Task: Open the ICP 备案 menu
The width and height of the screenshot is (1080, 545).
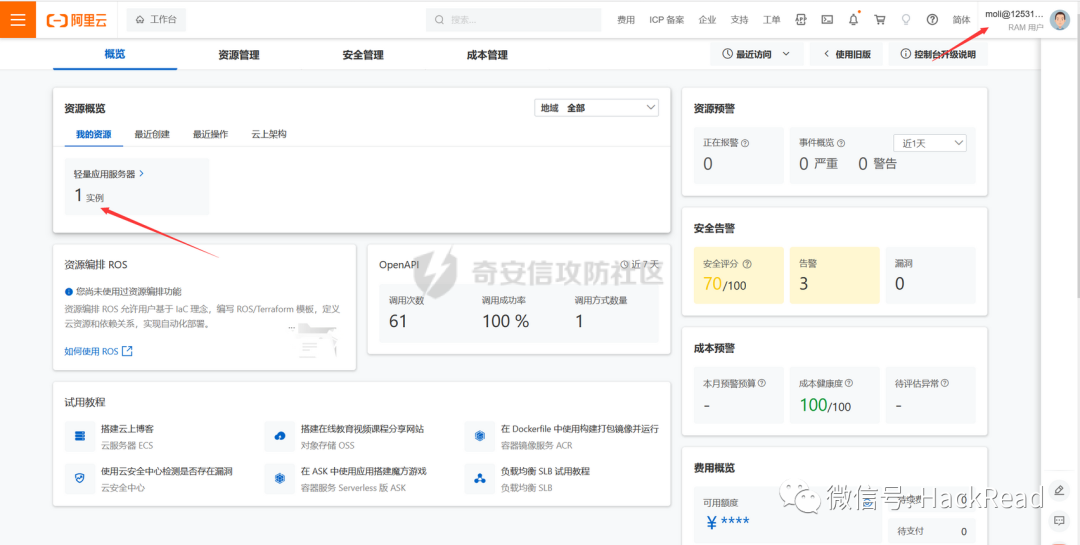Action: (x=667, y=20)
